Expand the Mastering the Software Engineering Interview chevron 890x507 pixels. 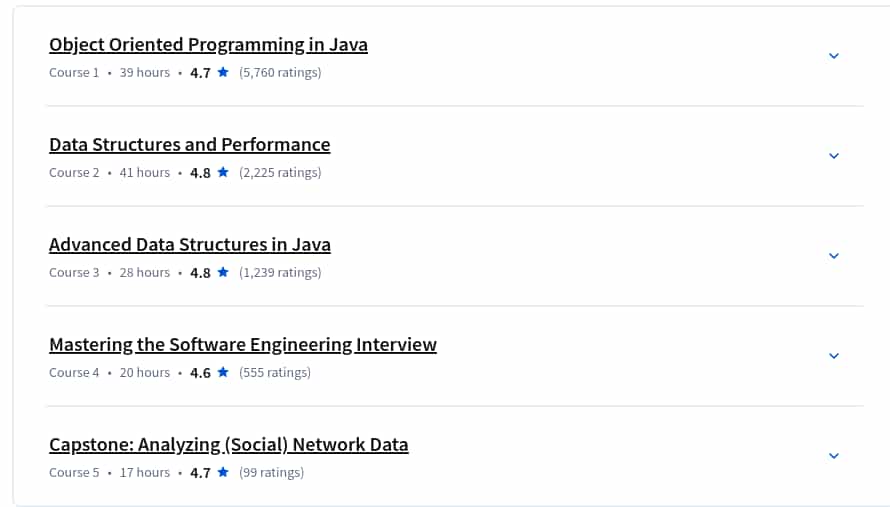point(834,355)
